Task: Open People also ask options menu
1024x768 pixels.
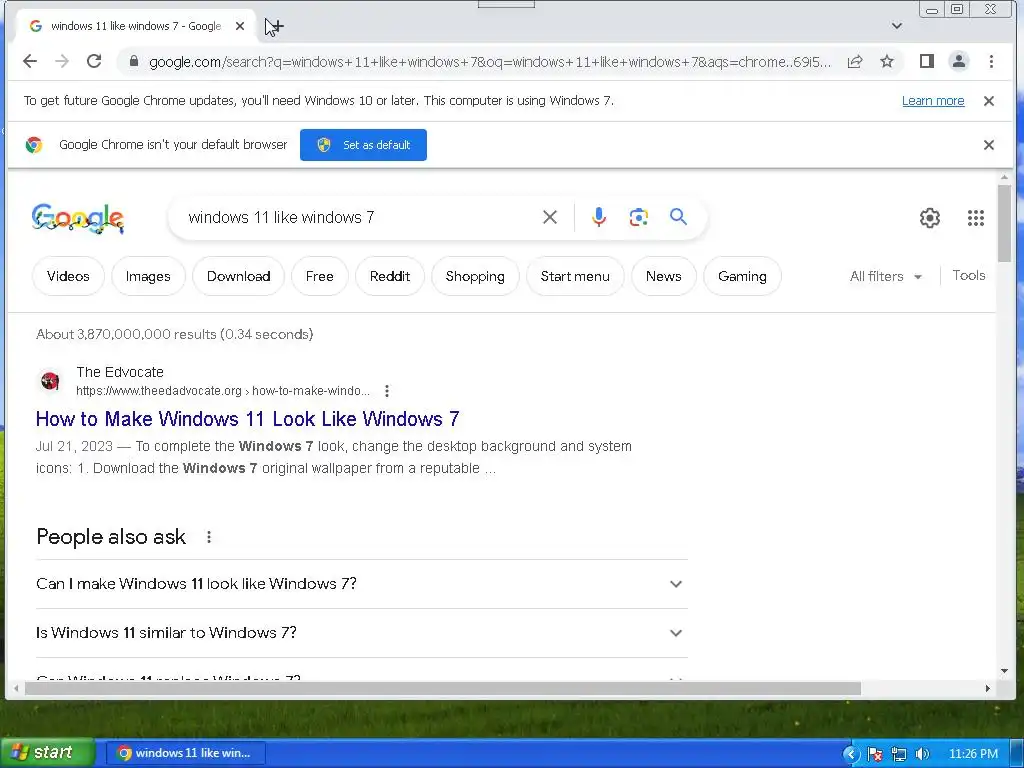Action: pos(209,537)
